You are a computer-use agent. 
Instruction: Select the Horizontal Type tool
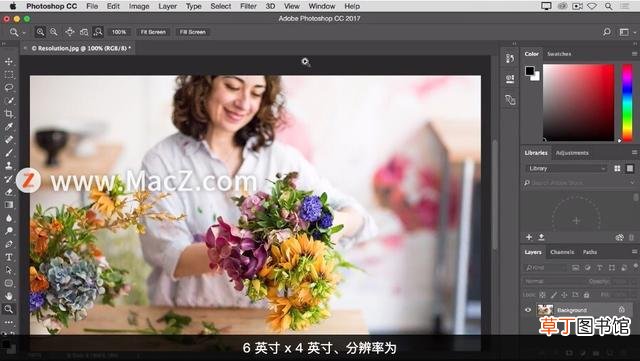[x=9, y=257]
